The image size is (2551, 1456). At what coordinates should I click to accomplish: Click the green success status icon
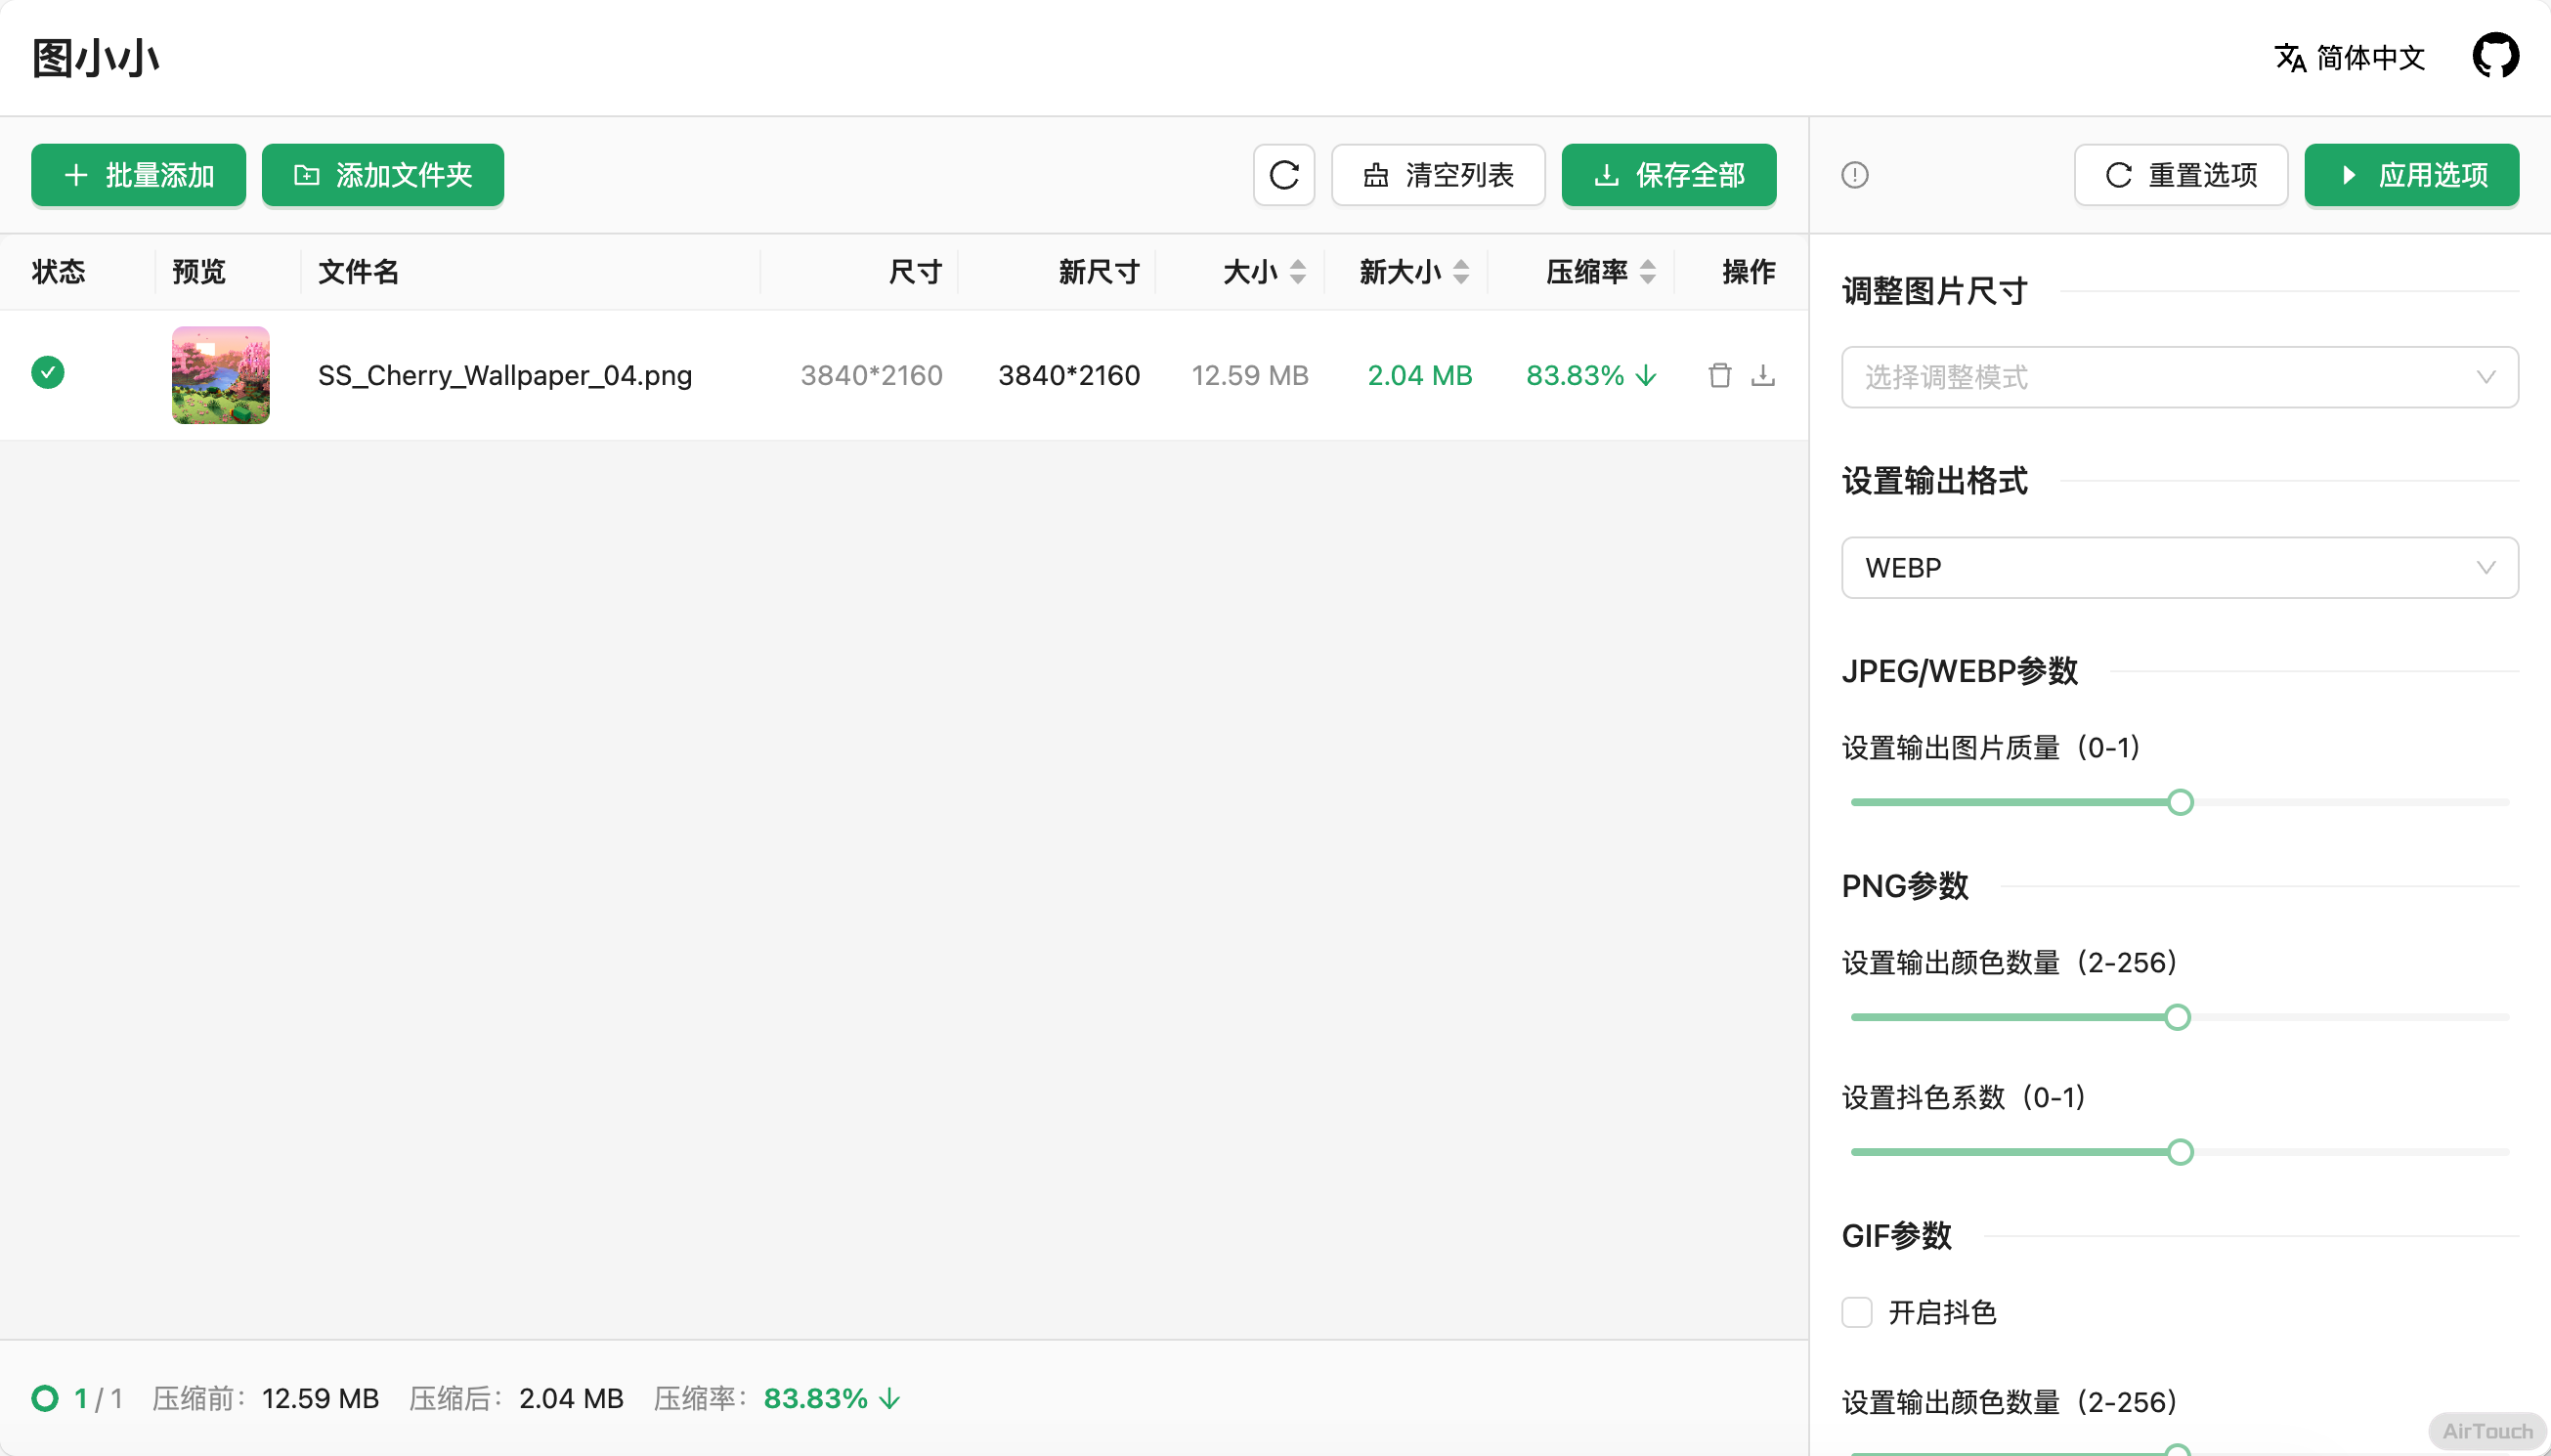[x=47, y=373]
